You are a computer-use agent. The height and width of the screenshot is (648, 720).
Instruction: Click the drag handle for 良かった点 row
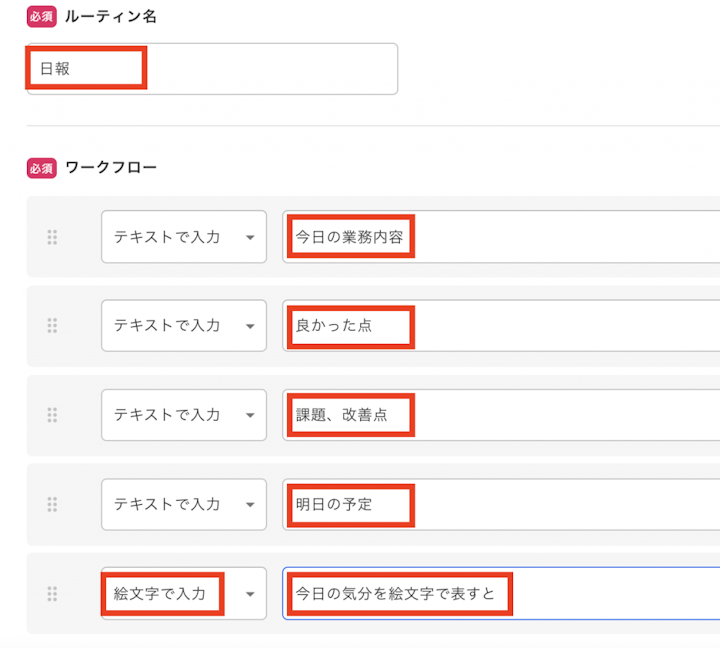(52, 326)
